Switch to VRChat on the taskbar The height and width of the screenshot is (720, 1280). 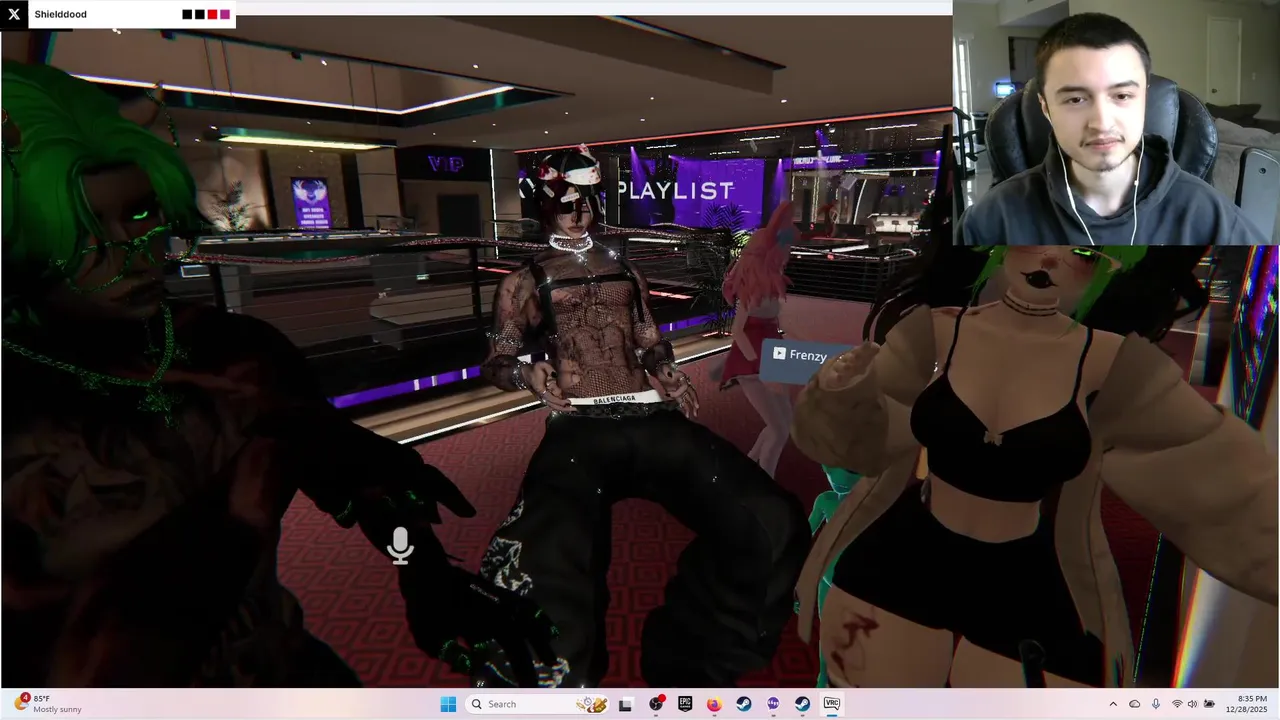[x=831, y=704]
